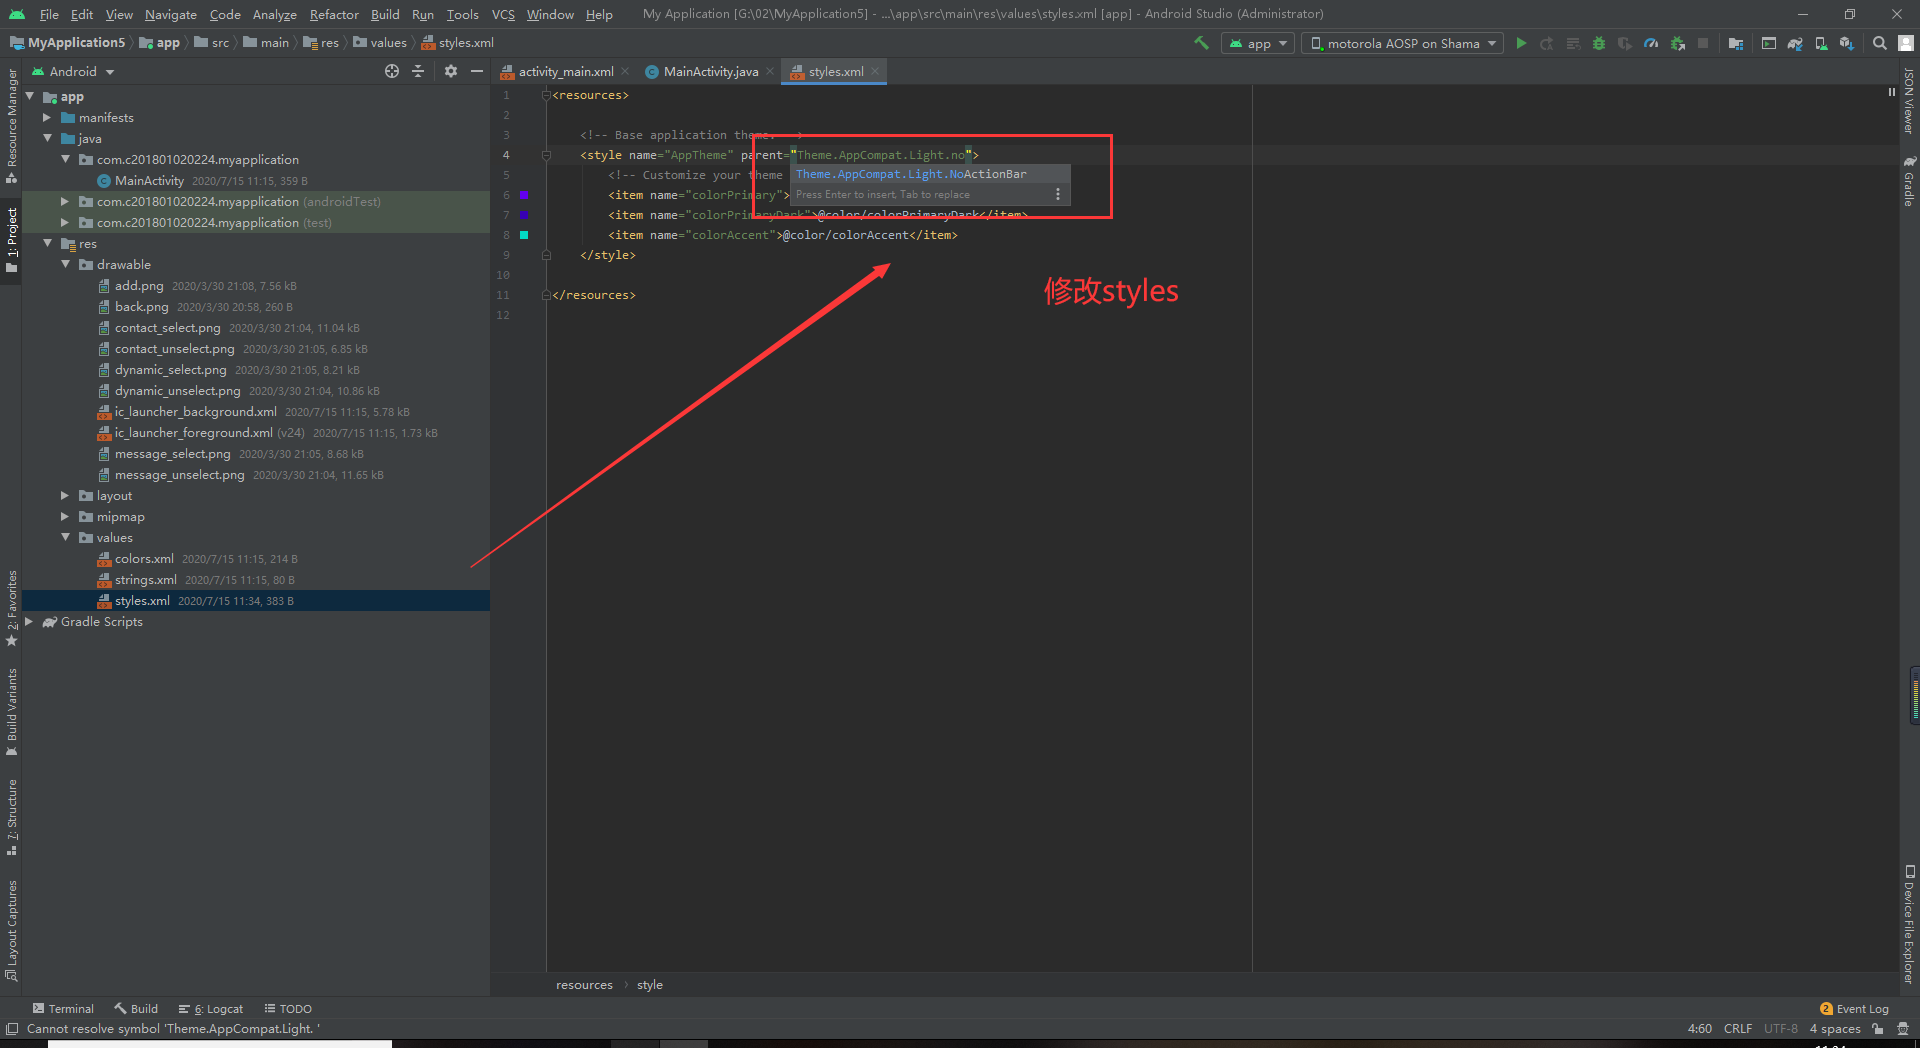
Task: Collapse the drawable folder
Action: (65, 265)
